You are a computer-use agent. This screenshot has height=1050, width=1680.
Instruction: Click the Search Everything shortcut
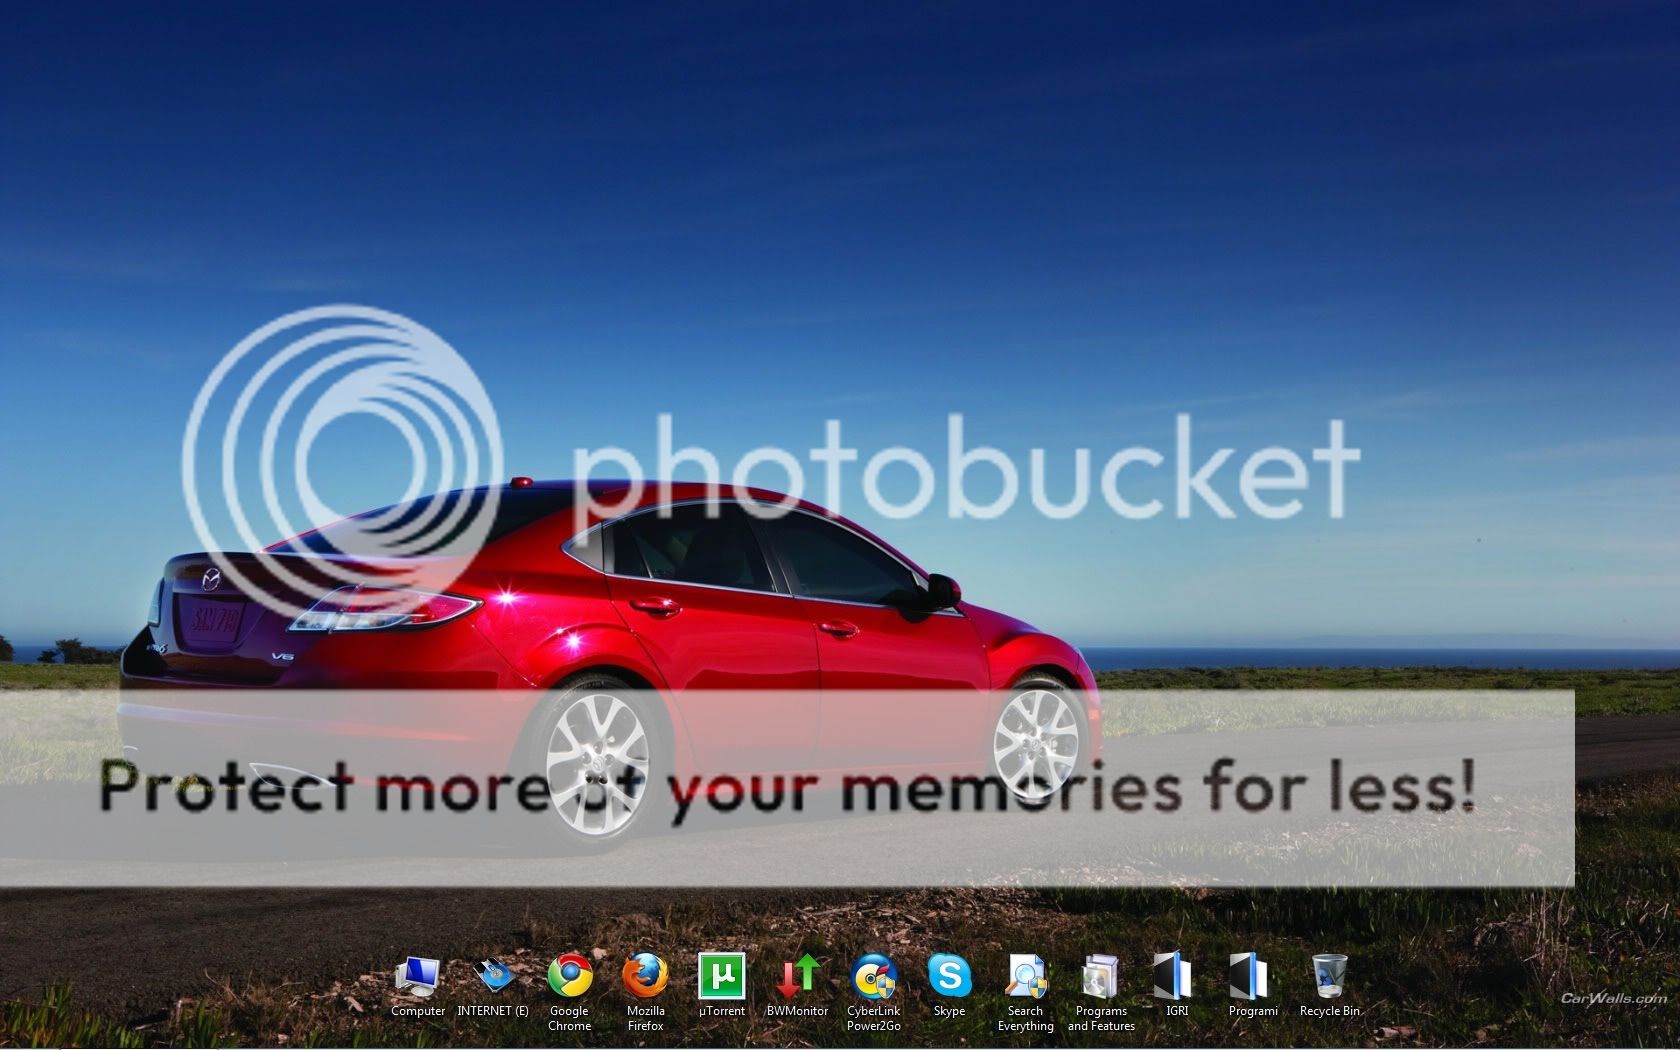coord(1025,977)
